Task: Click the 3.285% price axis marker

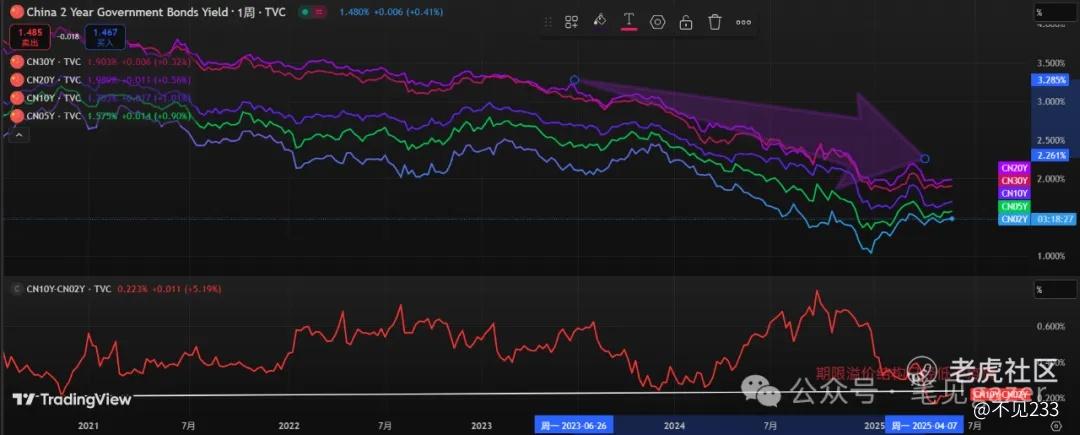Action: click(x=1050, y=80)
